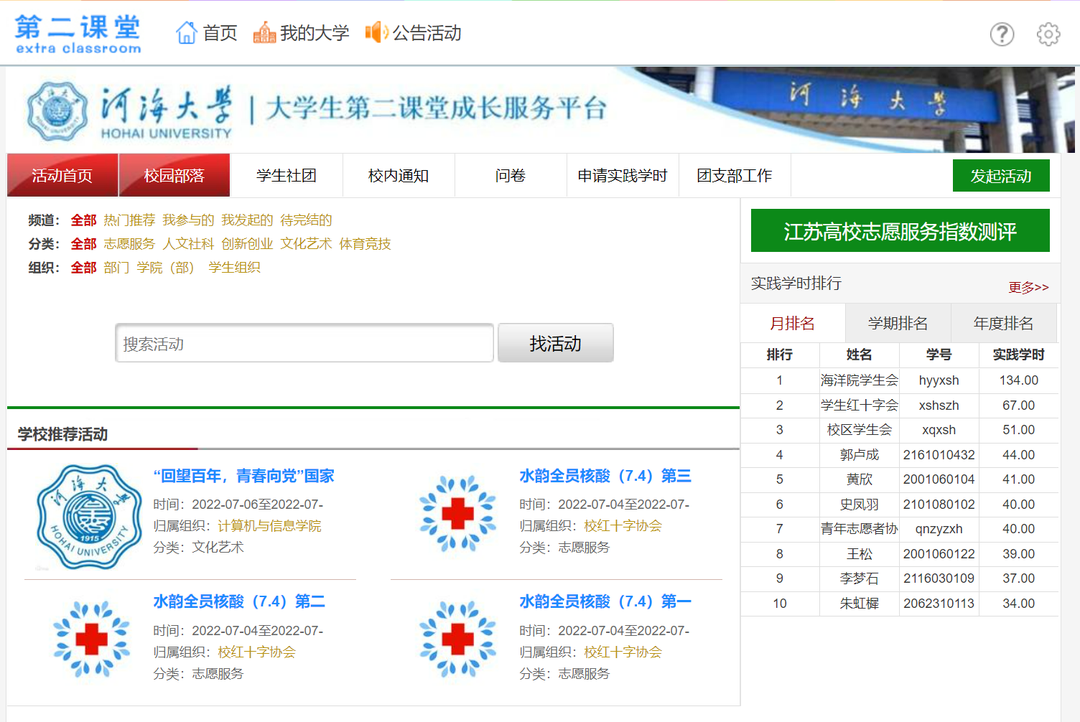Viewport: 1080px width, 722px height.
Task: Open 江苏高校志愿服务指数测评 assessment
Action: pos(899,230)
